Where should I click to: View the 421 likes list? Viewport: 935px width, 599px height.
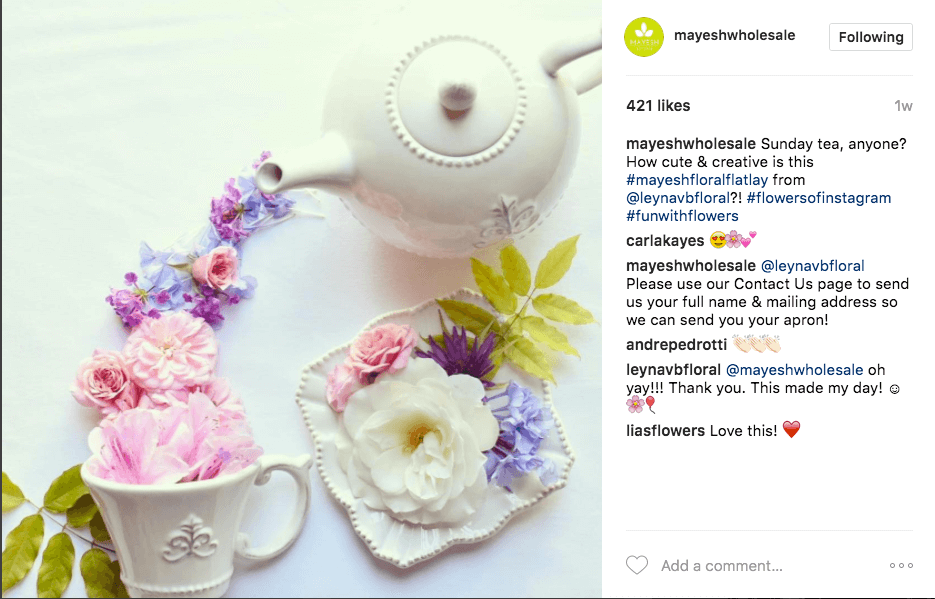click(x=658, y=106)
